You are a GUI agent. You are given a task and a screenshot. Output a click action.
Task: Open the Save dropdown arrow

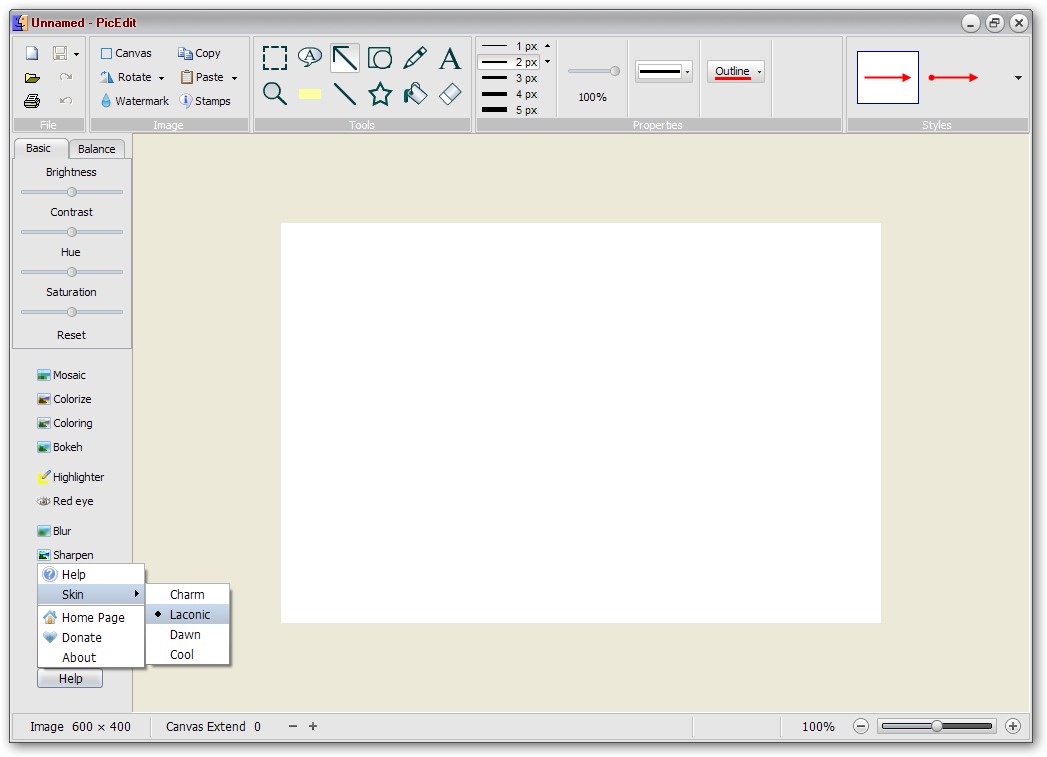(x=77, y=54)
